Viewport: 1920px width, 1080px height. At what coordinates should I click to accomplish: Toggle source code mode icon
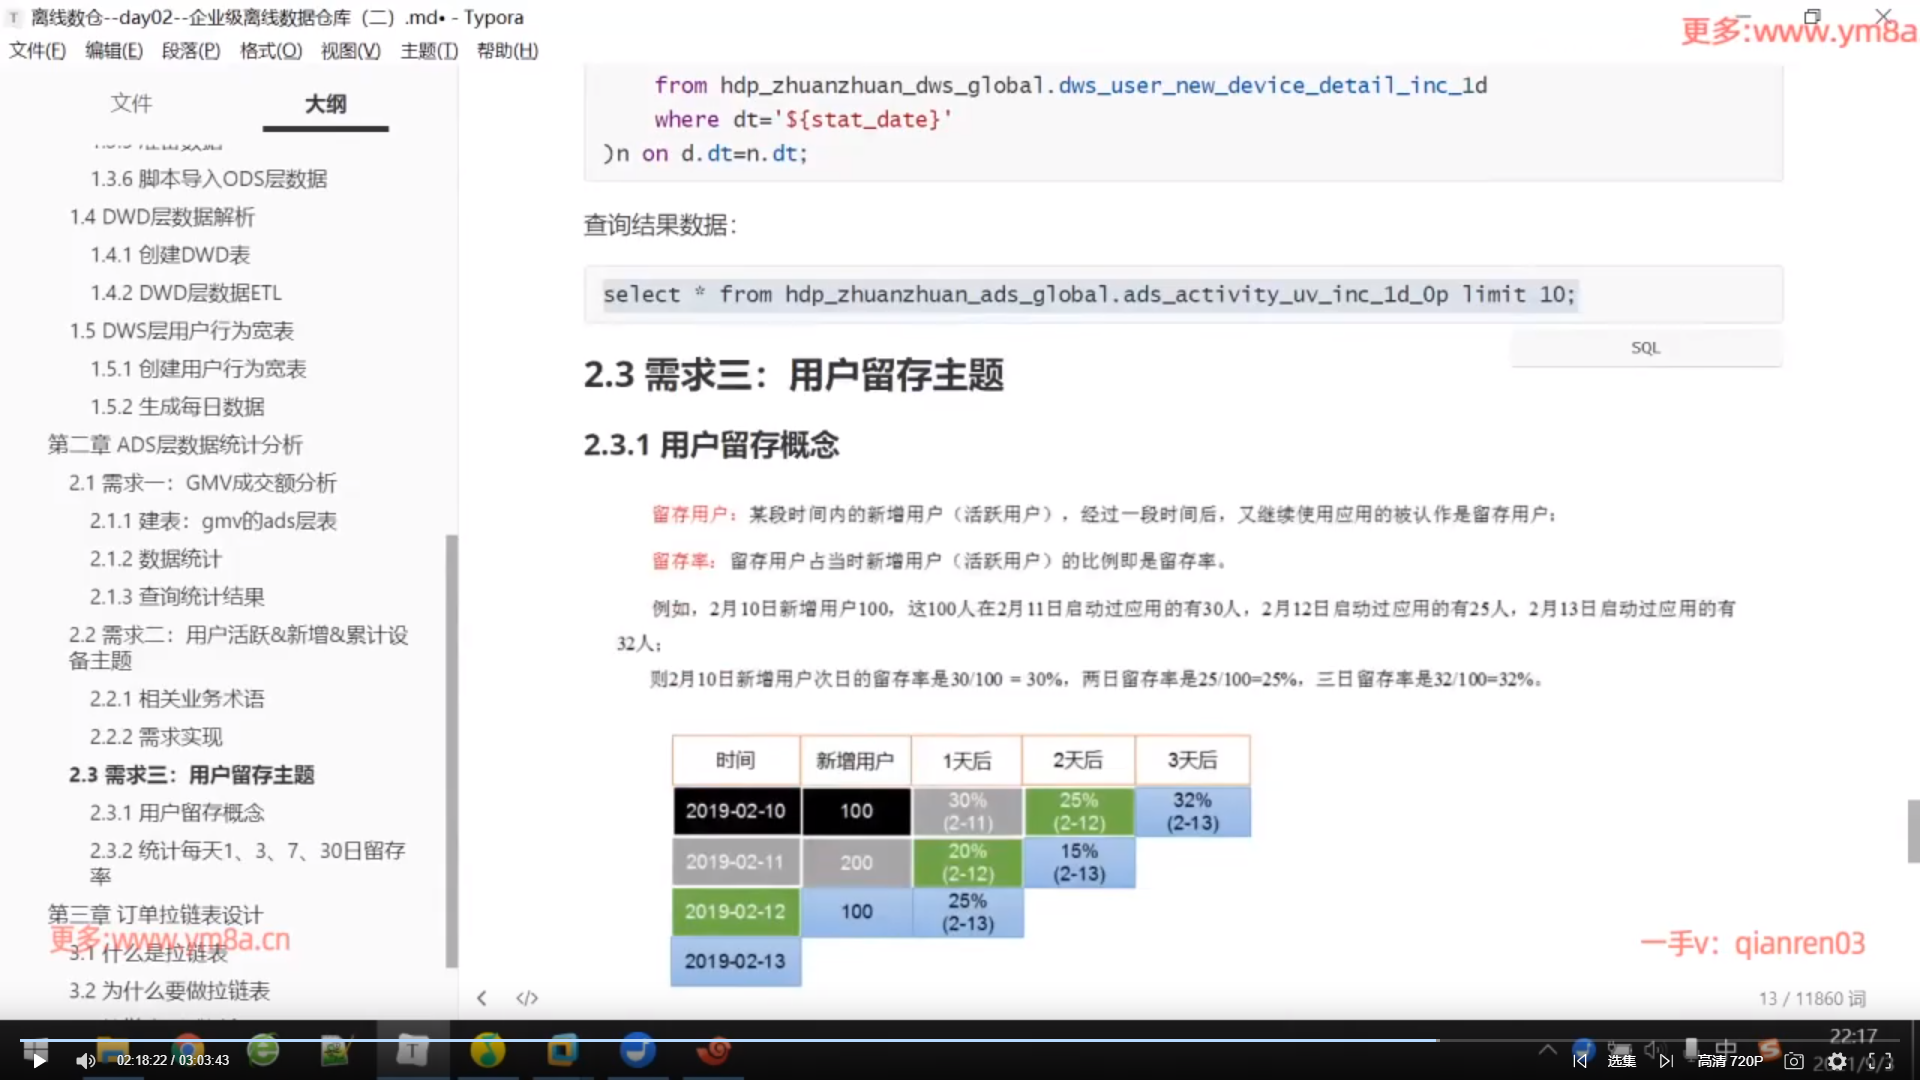(527, 998)
